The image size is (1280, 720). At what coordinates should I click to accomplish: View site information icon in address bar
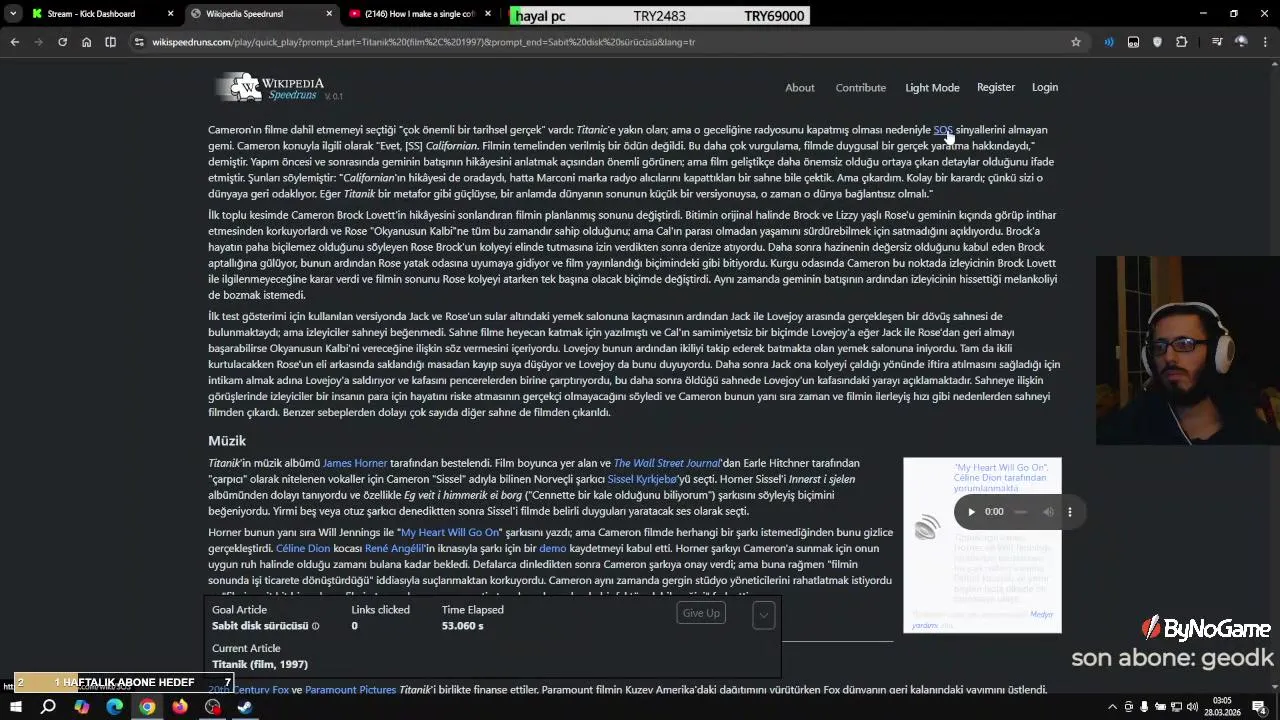click(139, 42)
